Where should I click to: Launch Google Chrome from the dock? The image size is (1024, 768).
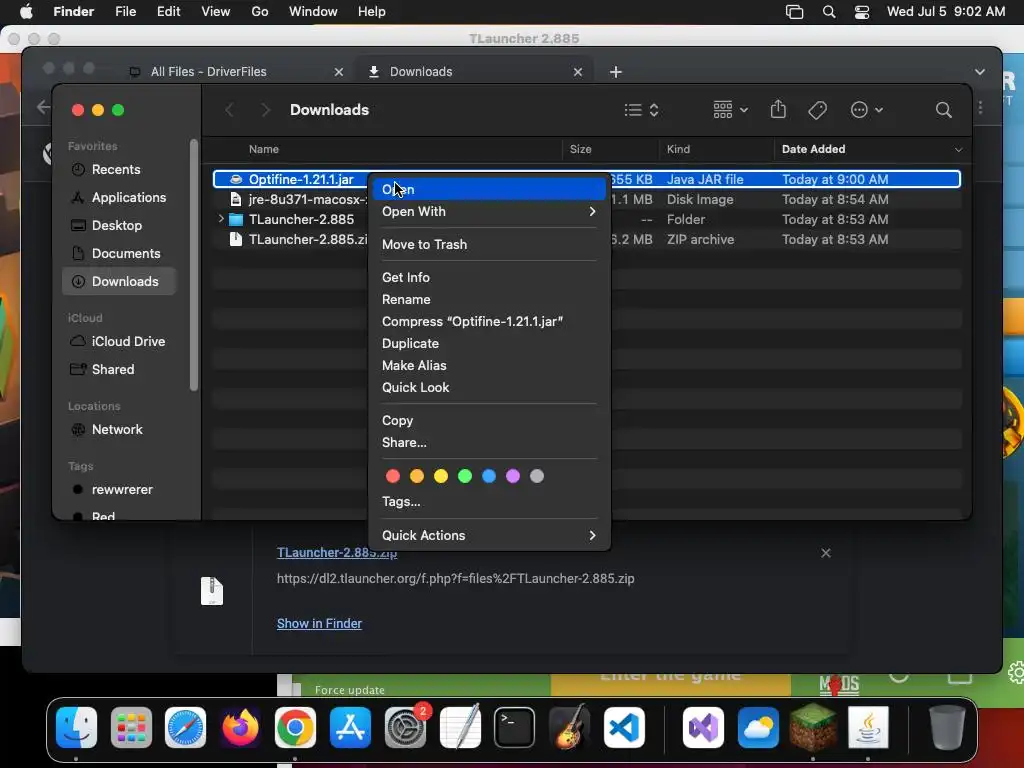pyautogui.click(x=295, y=727)
